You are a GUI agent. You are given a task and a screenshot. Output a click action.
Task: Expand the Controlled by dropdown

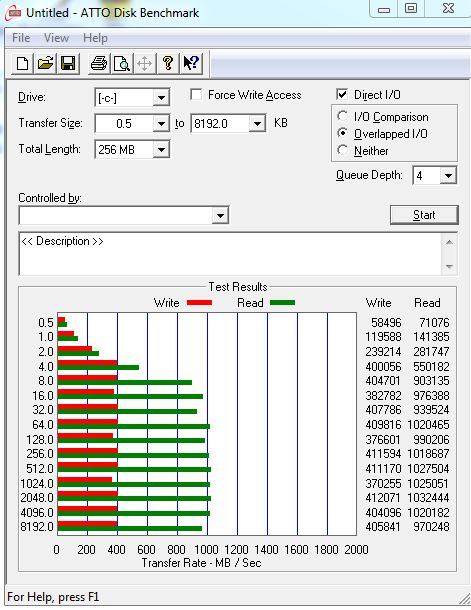[220, 215]
